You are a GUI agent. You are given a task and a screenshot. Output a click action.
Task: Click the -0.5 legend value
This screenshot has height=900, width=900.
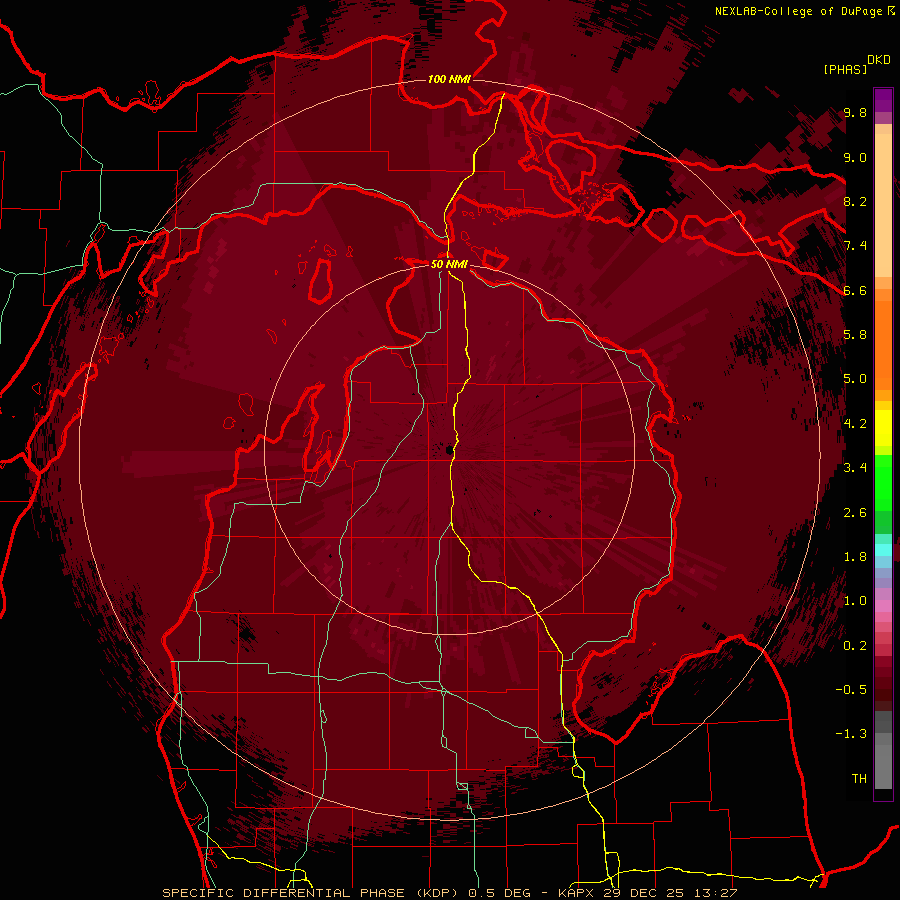[x=852, y=690]
